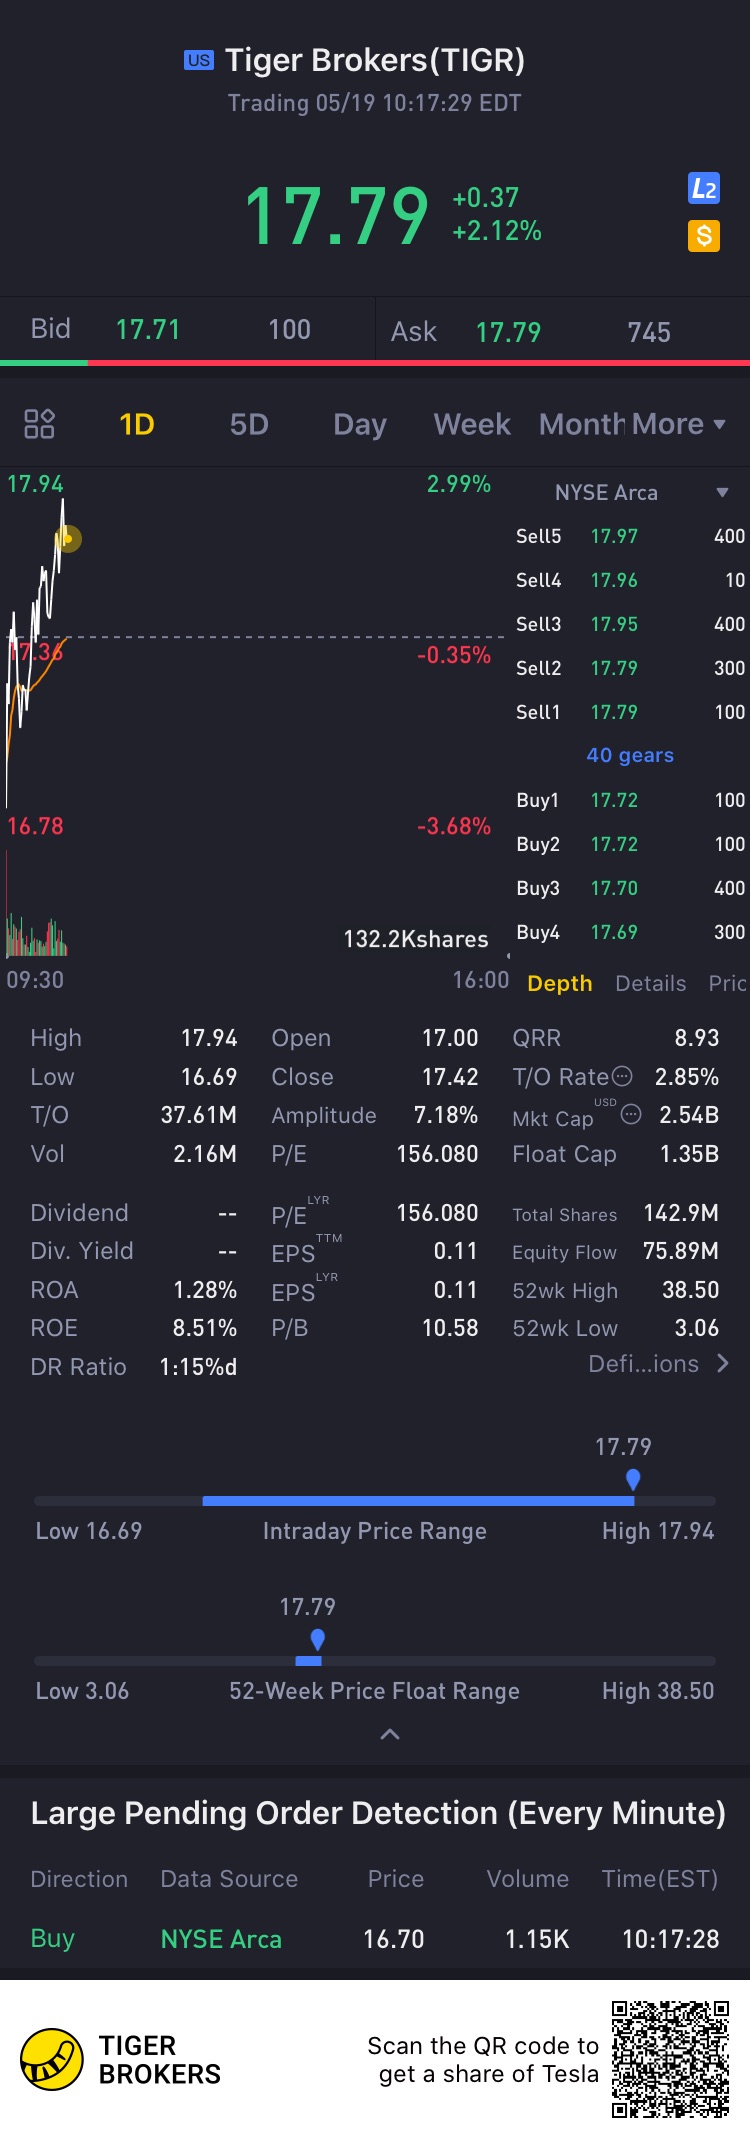This screenshot has width=750, height=2140.
Task: Tap the US market flag badge
Action: 199,60
